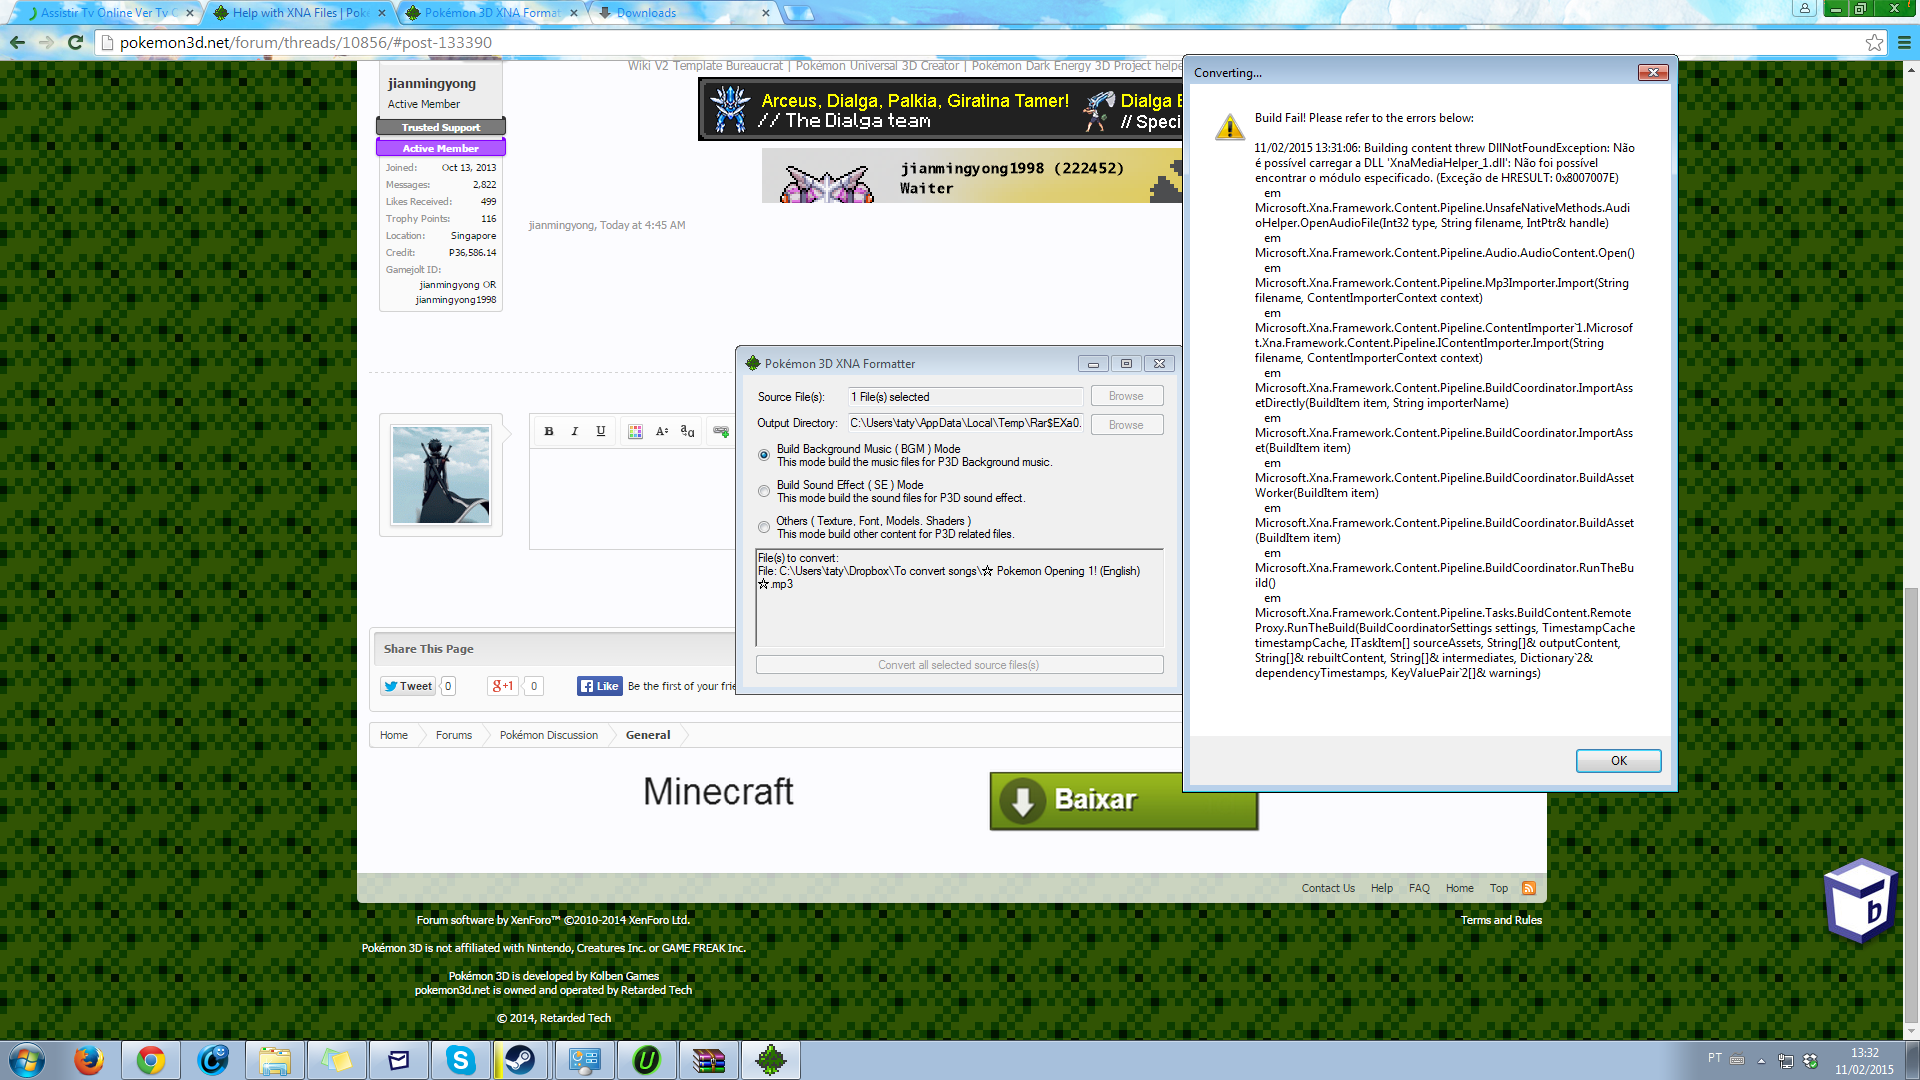Screen dimensions: 1920x1080
Task: Click OK in the Converting error dialog
Action: pos(1618,761)
